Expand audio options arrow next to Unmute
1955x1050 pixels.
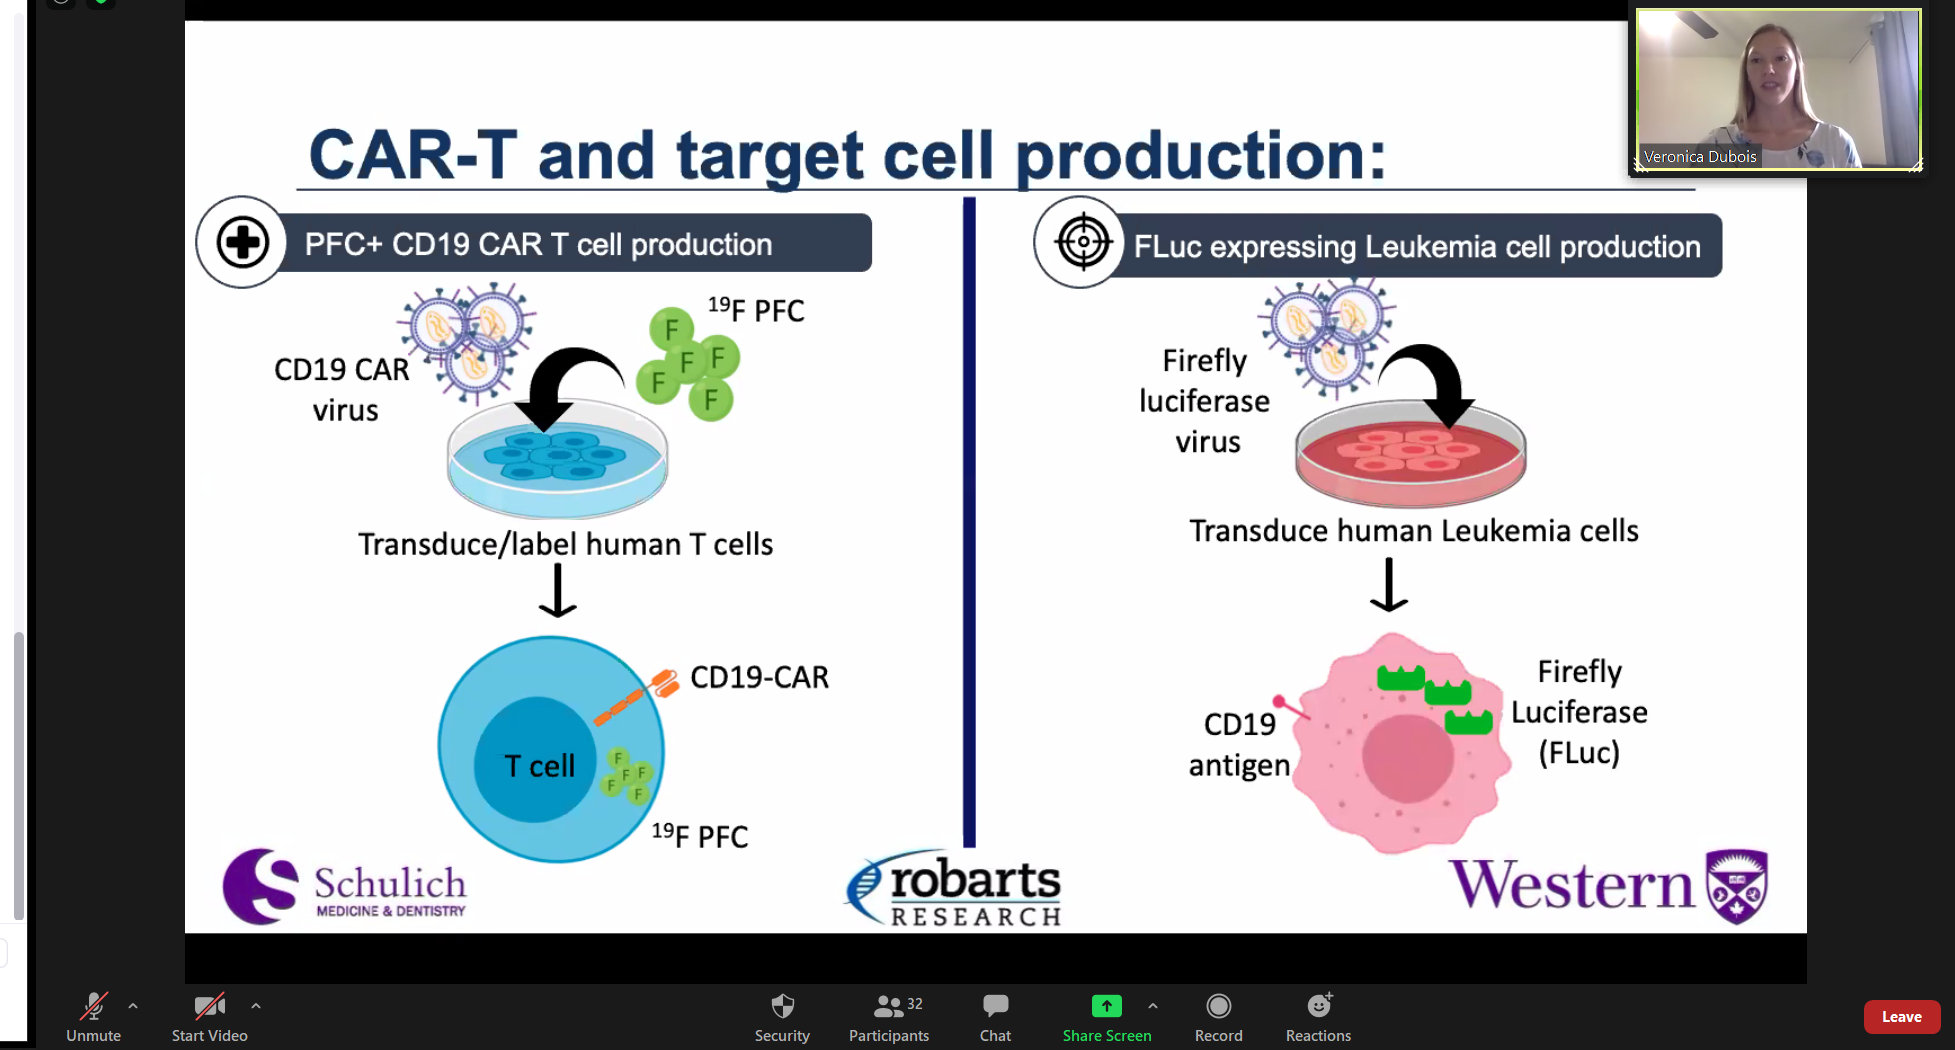tap(133, 1006)
